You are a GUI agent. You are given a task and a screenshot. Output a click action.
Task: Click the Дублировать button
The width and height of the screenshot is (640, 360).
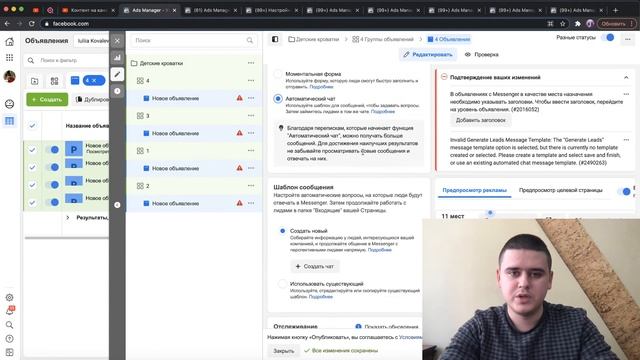[x=92, y=99]
